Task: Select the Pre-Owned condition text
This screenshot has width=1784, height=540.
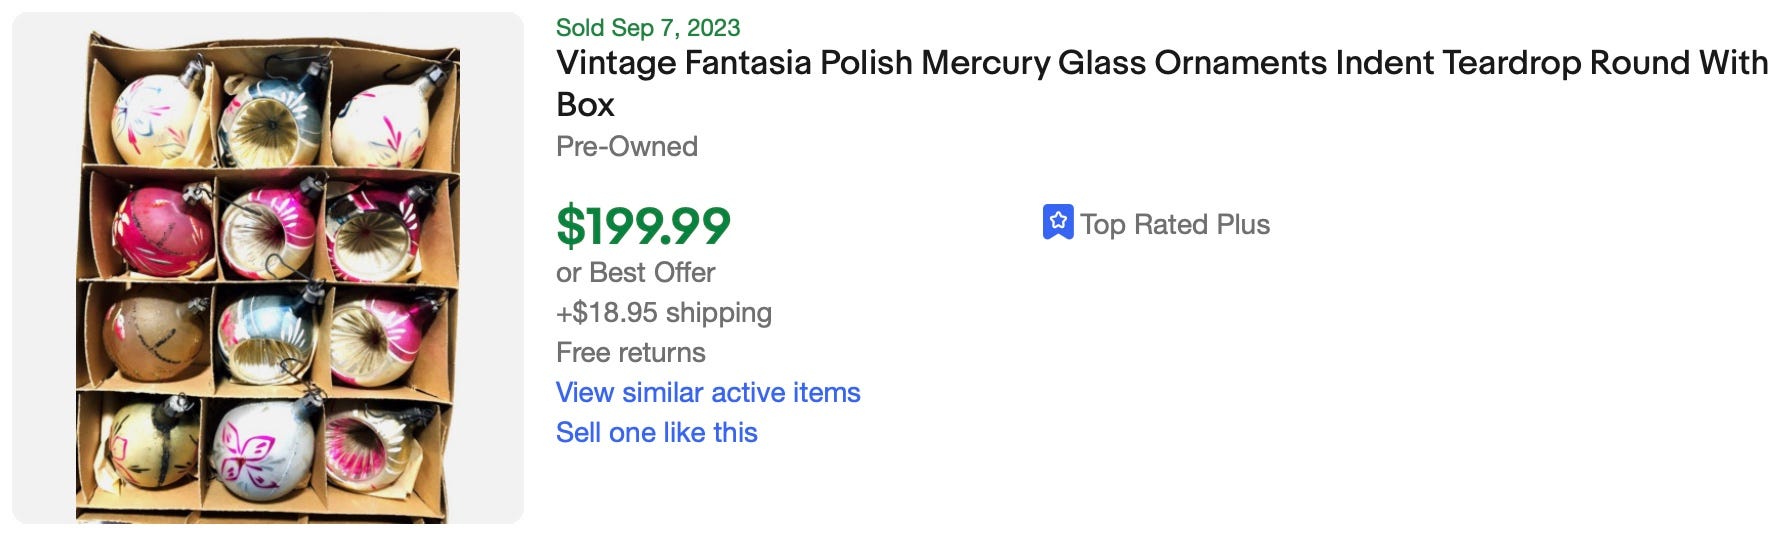Action: coord(627,146)
